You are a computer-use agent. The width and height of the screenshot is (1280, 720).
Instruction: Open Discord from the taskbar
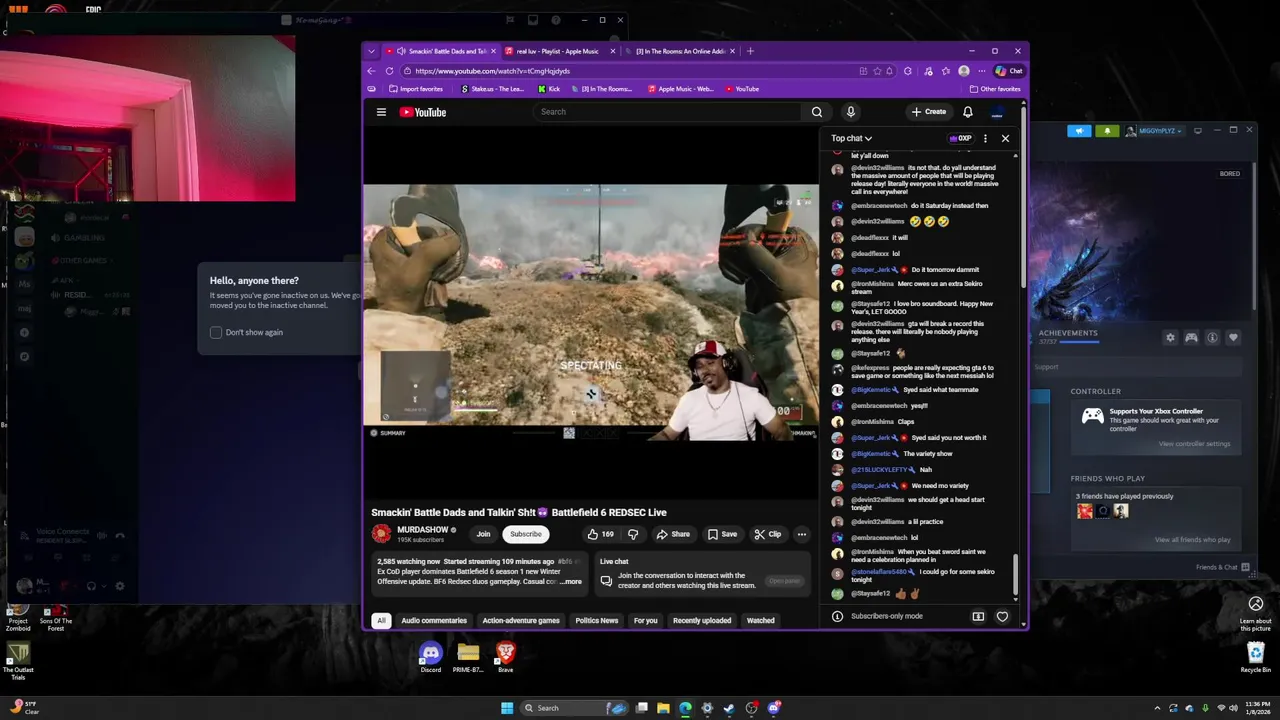(773, 708)
